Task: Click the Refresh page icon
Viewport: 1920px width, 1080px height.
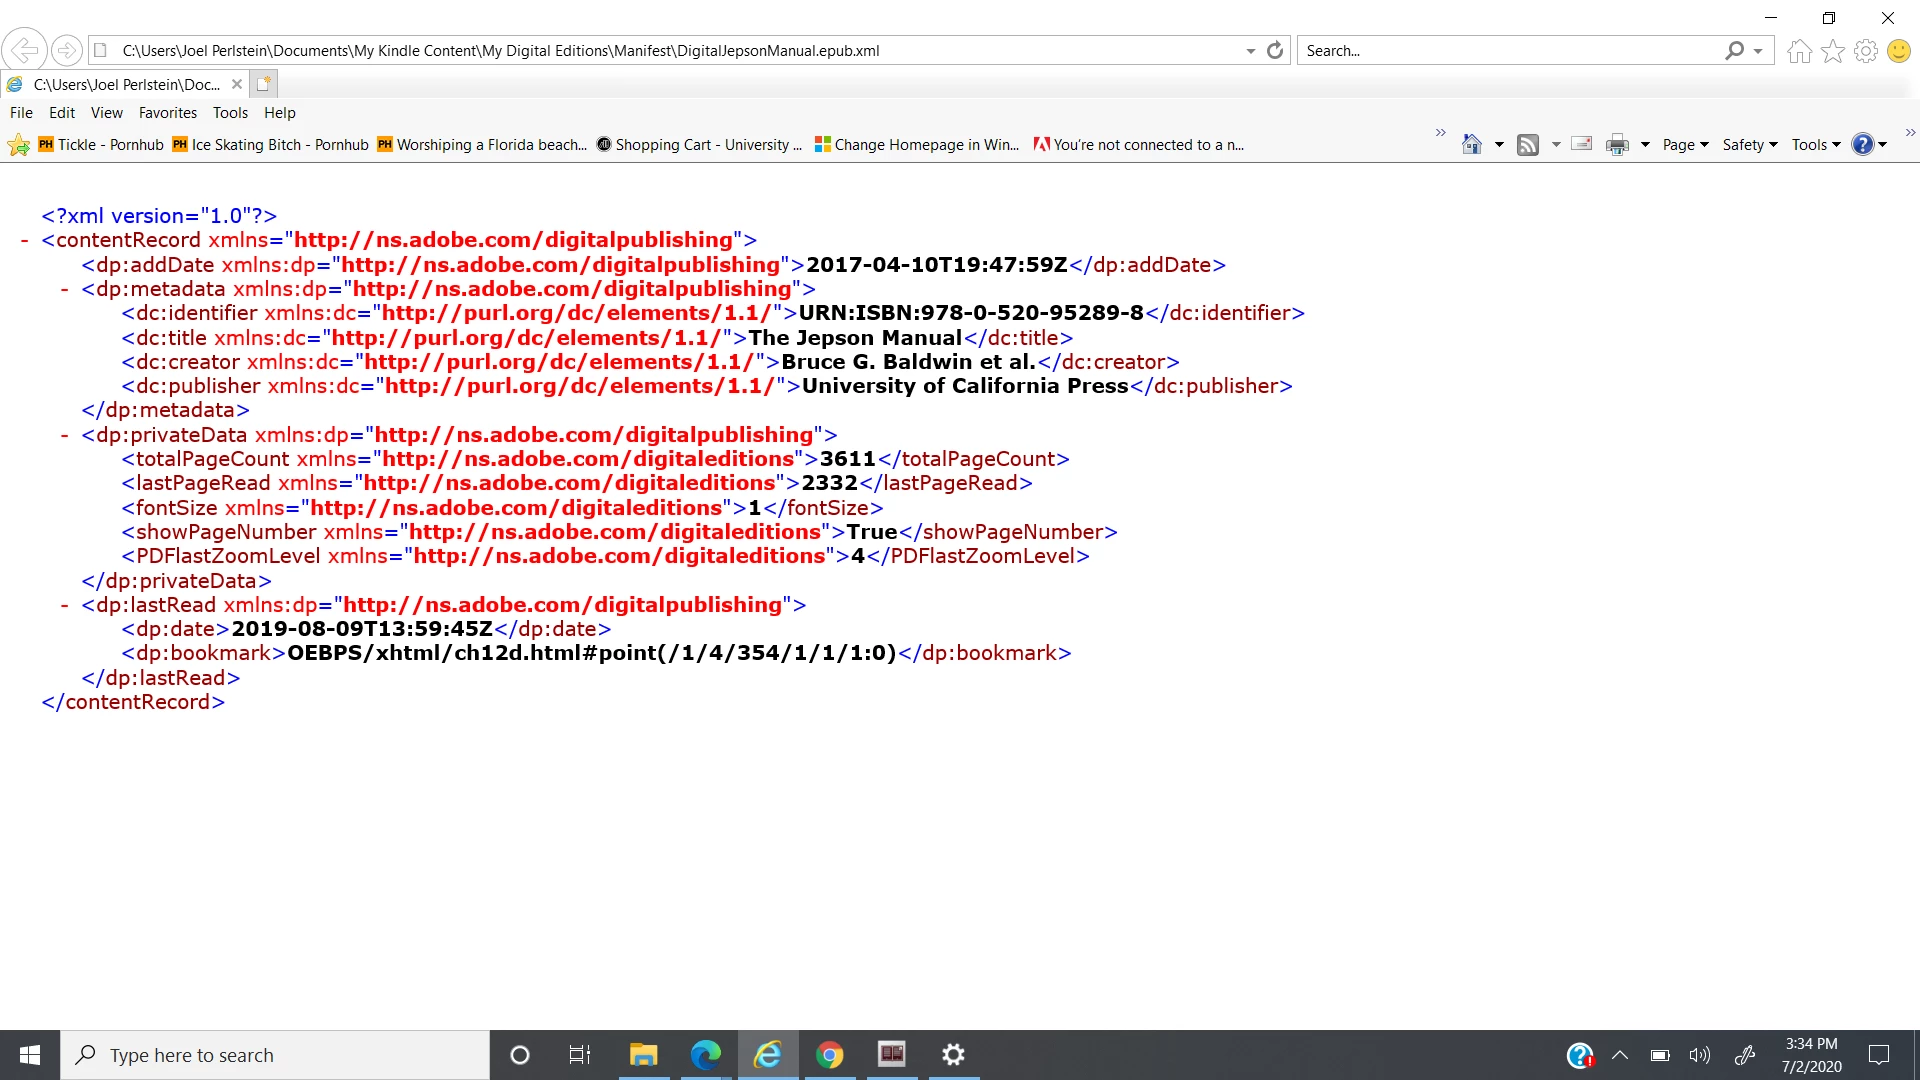Action: 1275,51
